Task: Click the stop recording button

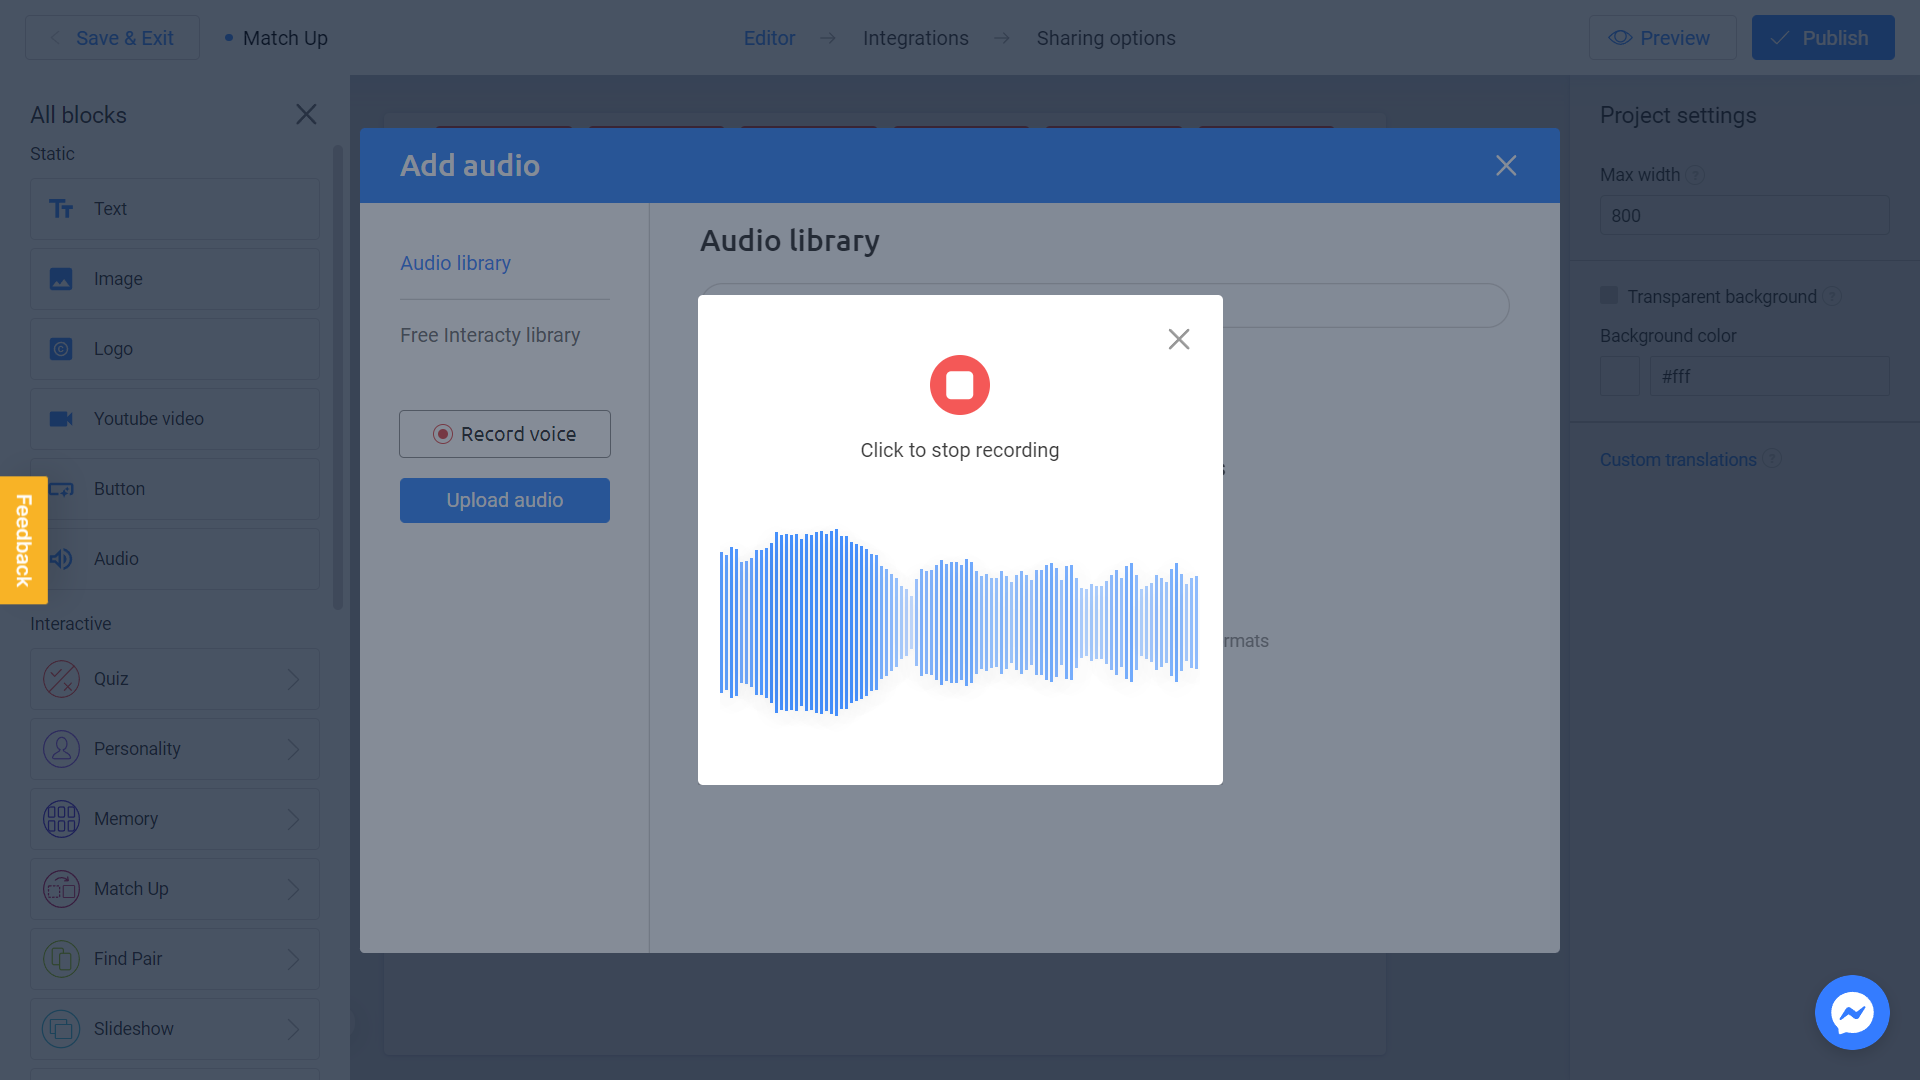Action: 959,385
